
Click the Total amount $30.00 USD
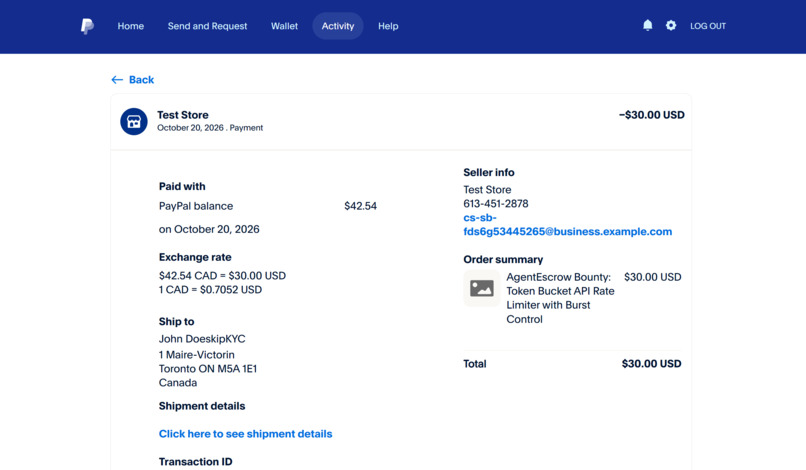tap(651, 364)
